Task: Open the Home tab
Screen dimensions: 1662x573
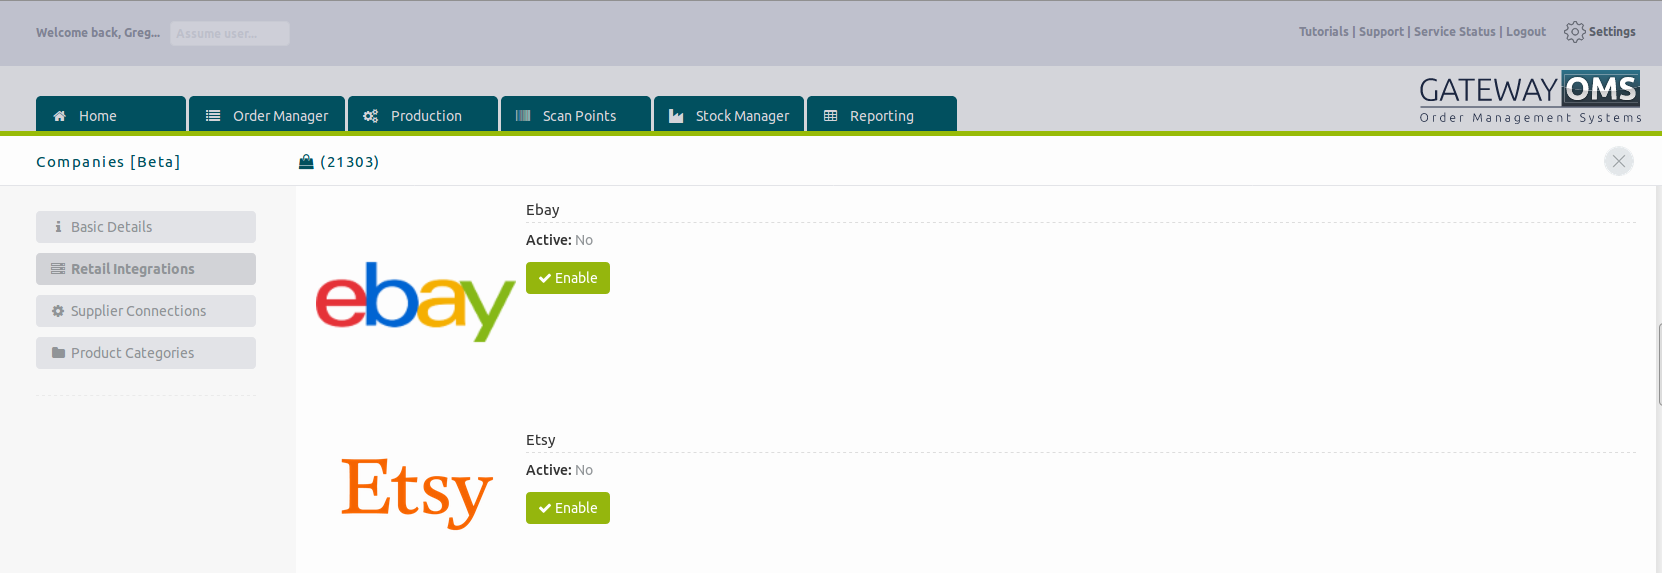Action: point(111,114)
